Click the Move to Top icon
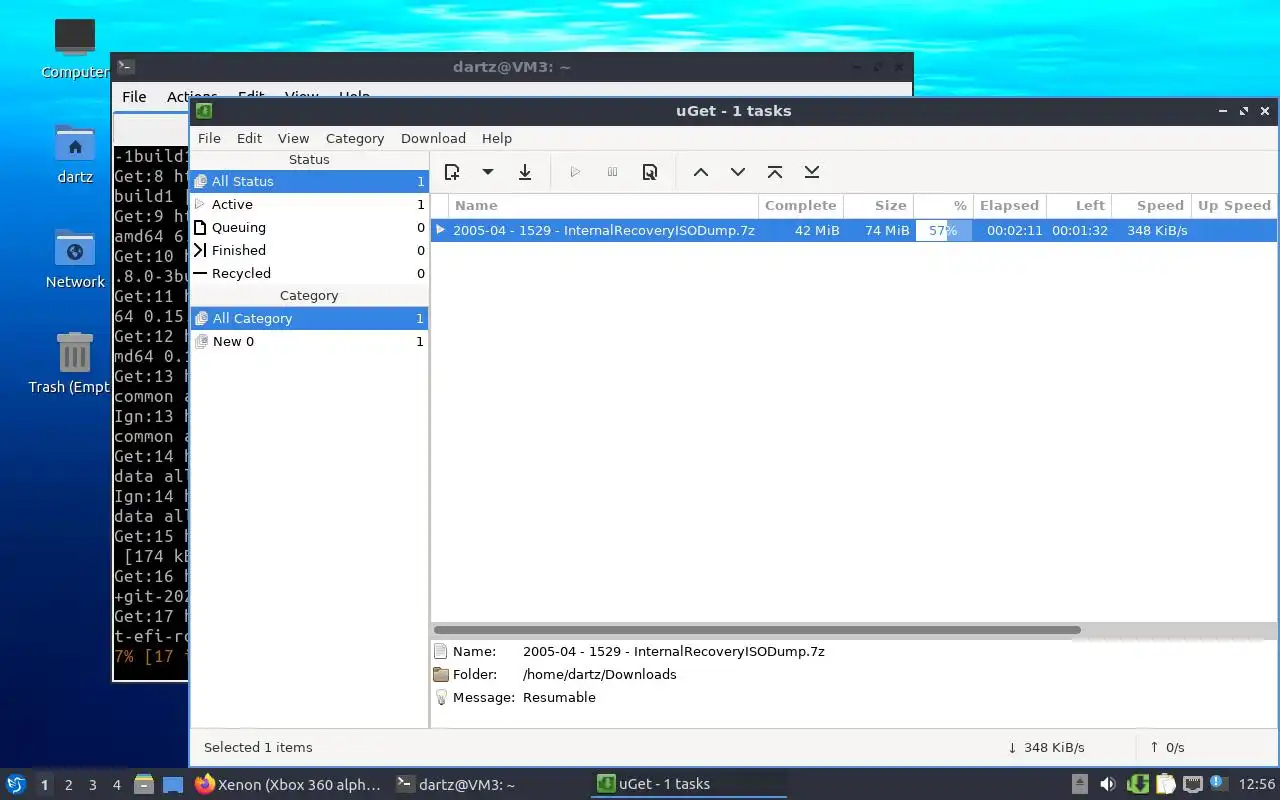Screen dimensions: 1280x800 (x=775, y=172)
